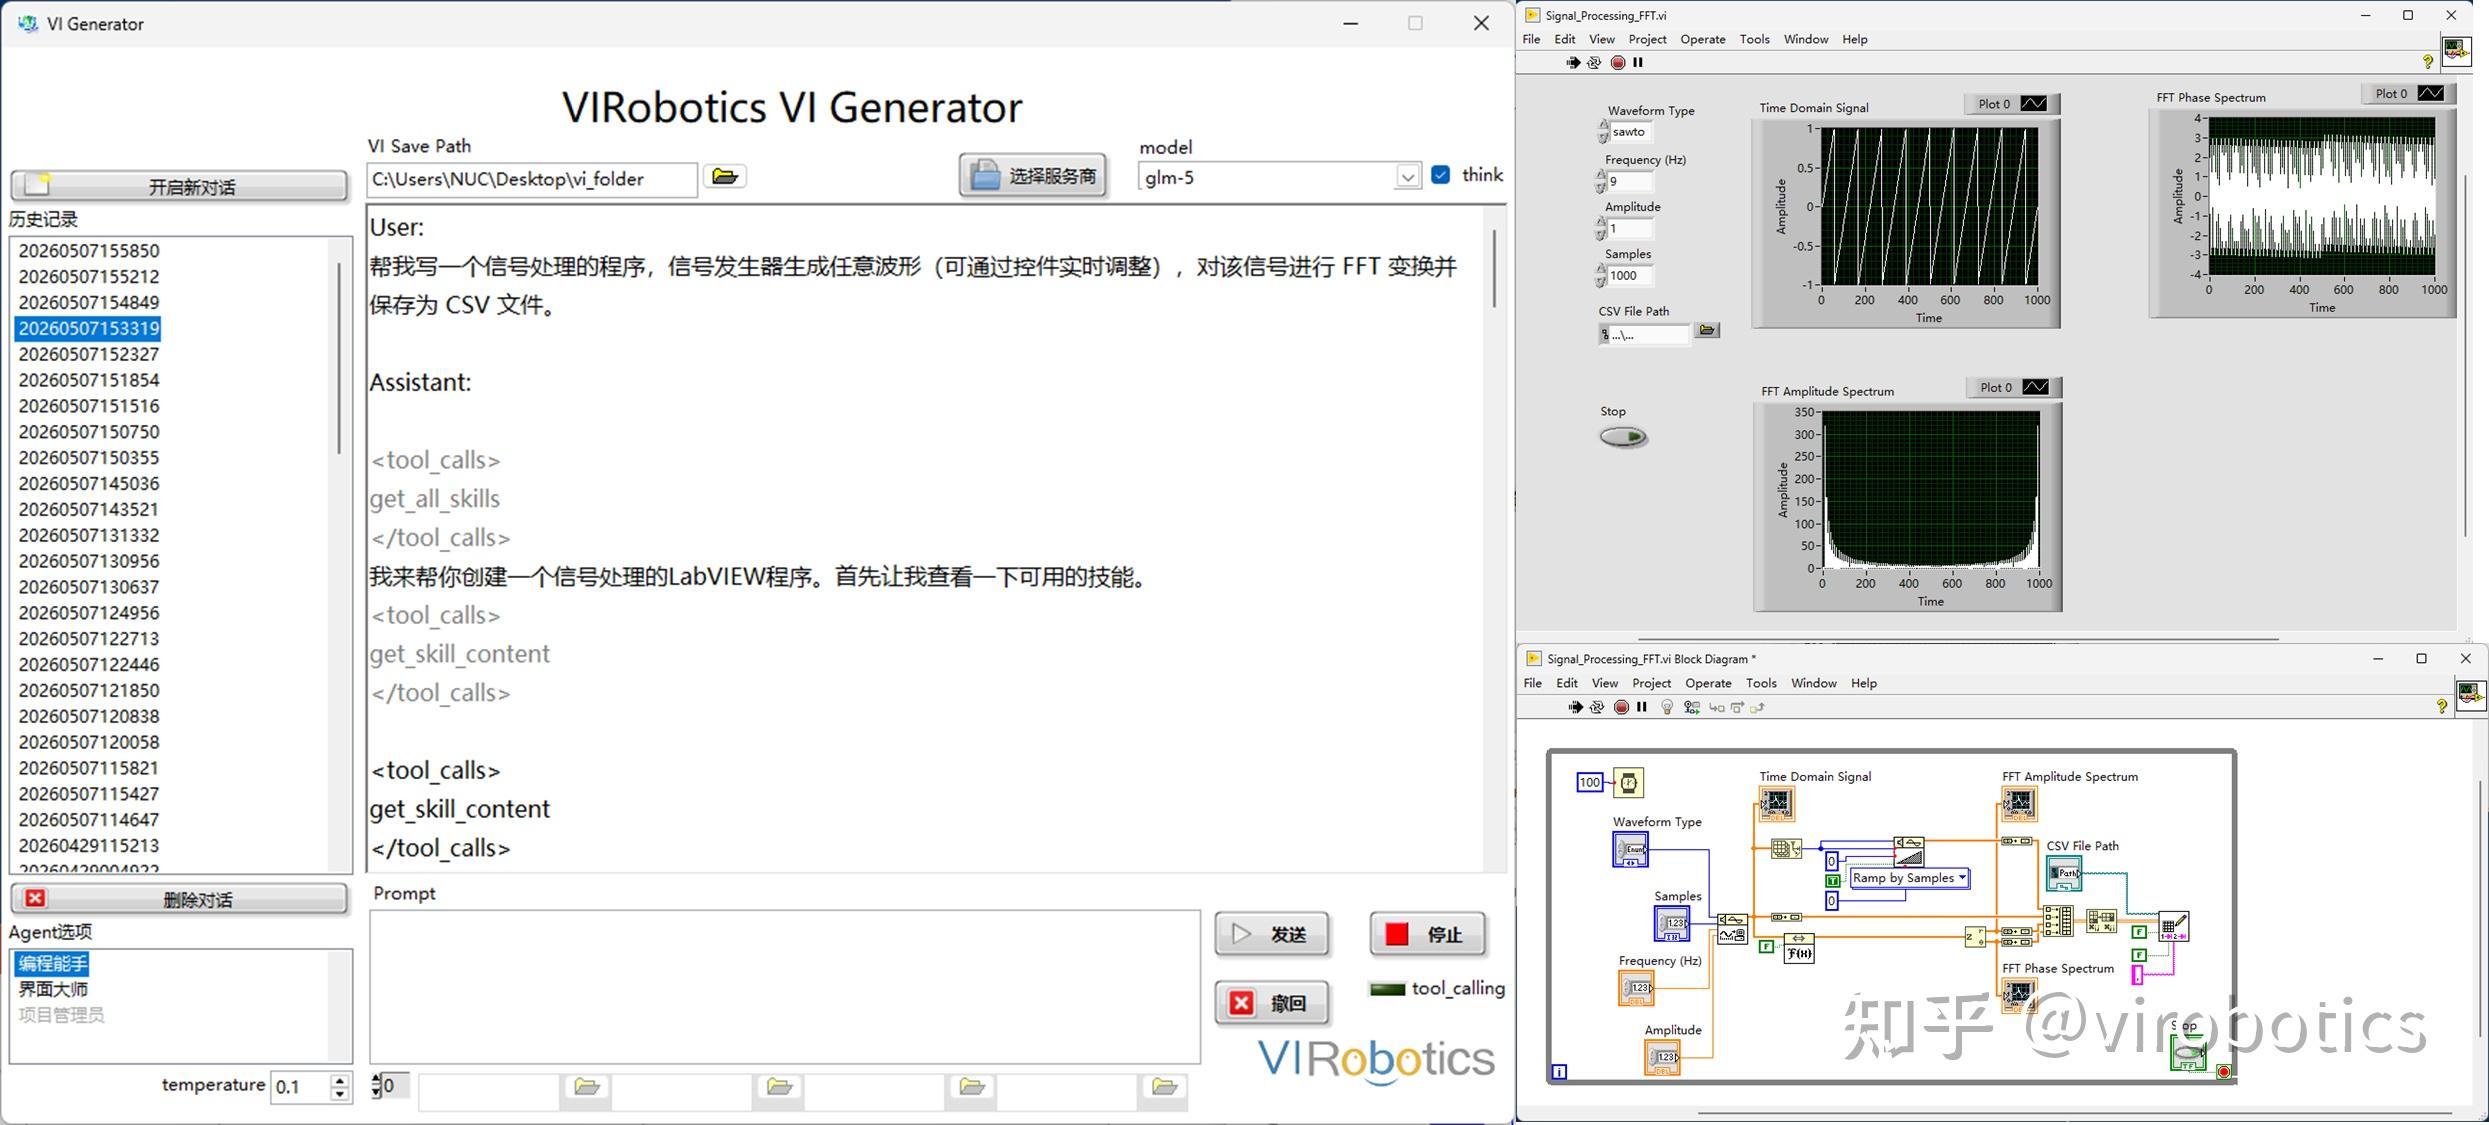
Task: Select the Wait (ms) timer node
Action: point(1629,783)
